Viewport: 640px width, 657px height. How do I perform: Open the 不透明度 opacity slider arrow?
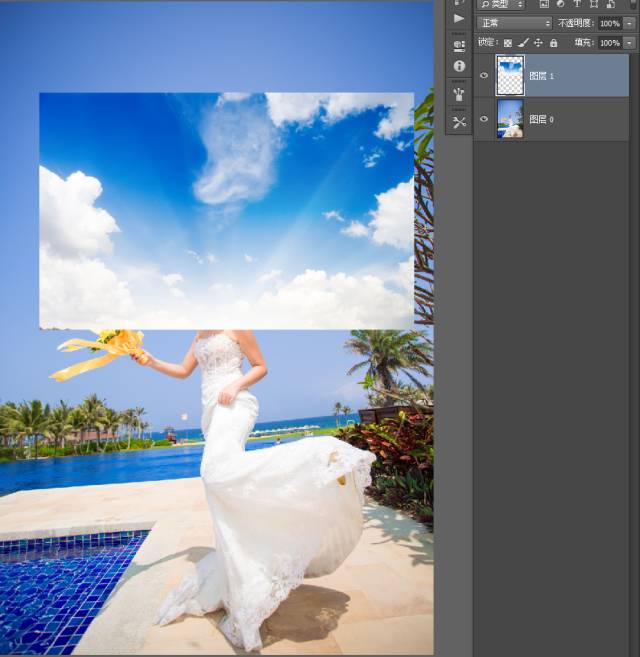click(629, 23)
